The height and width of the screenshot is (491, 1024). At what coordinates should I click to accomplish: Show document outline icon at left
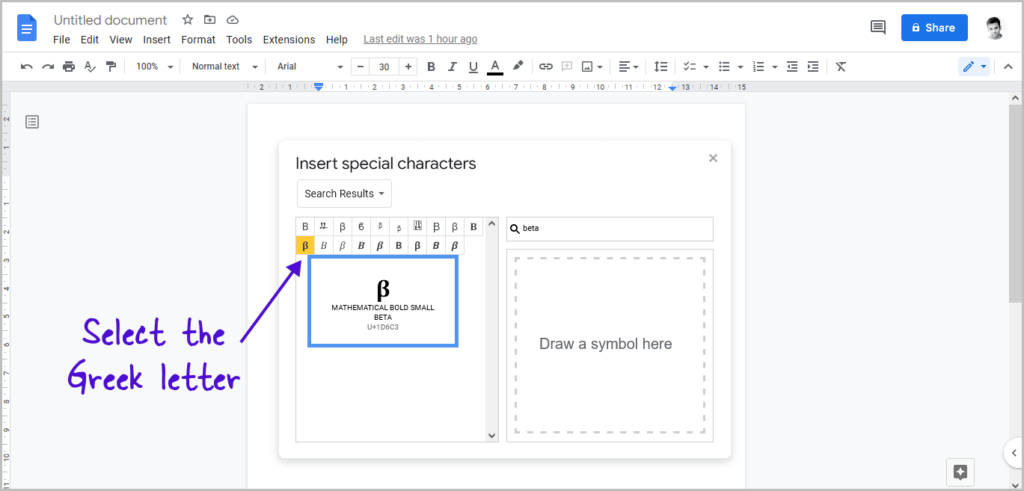[32, 121]
